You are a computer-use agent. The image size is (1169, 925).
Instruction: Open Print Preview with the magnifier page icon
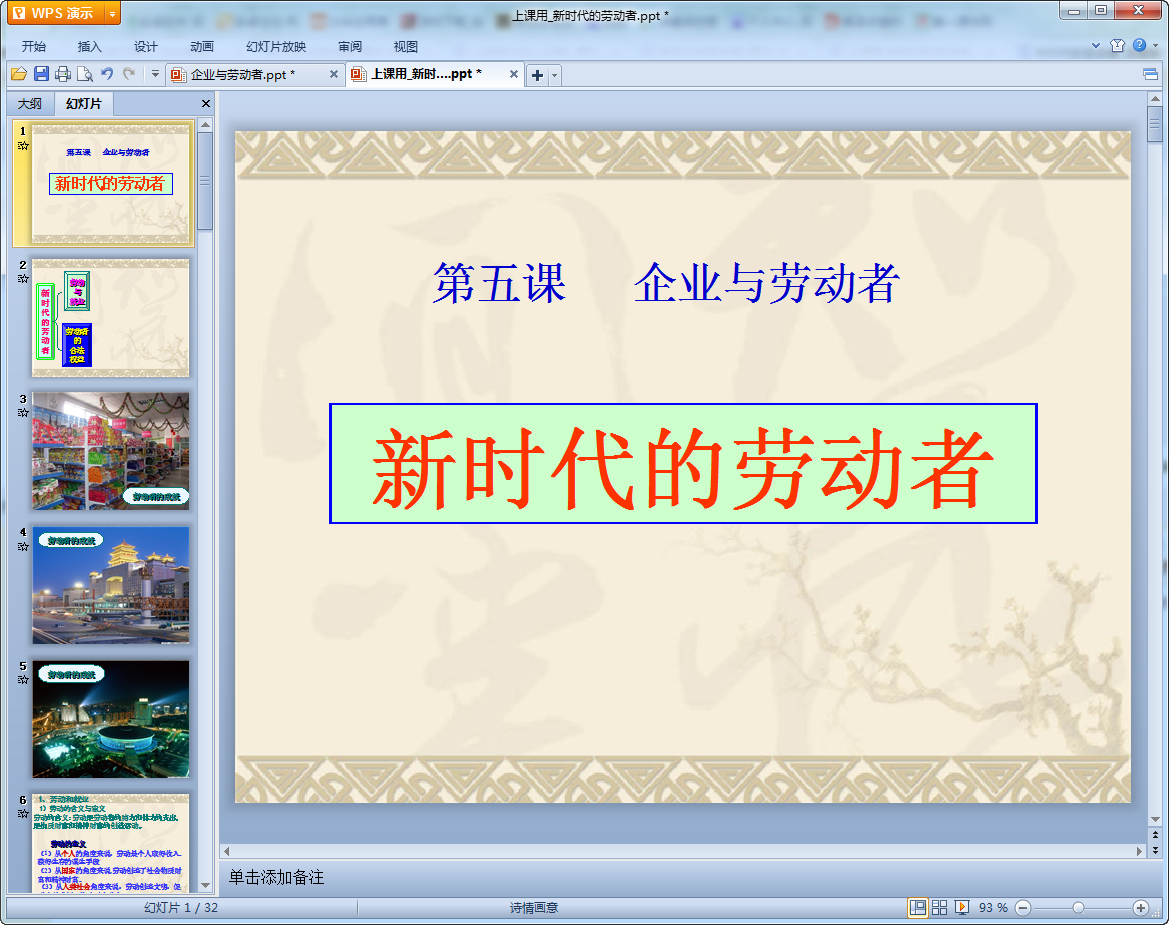[85, 74]
